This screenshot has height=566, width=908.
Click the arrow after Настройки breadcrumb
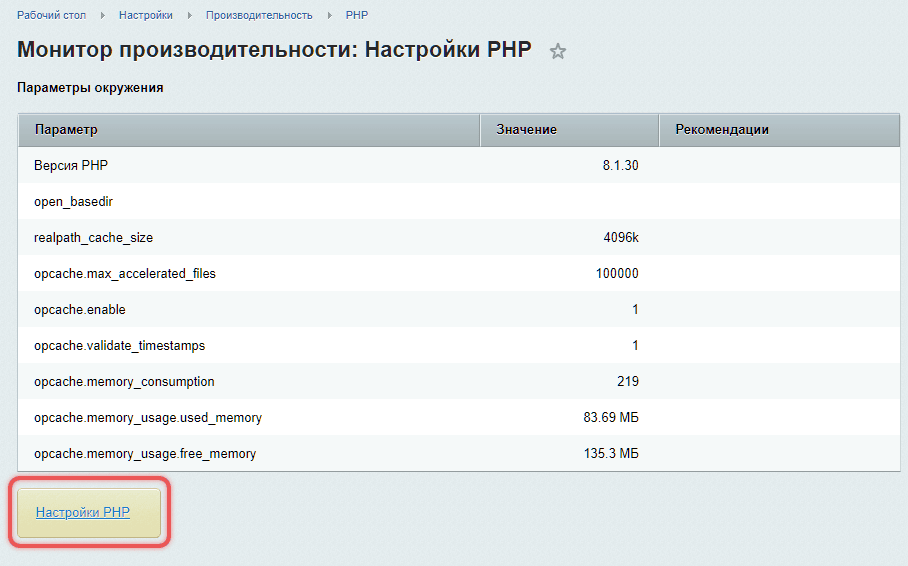[189, 16]
